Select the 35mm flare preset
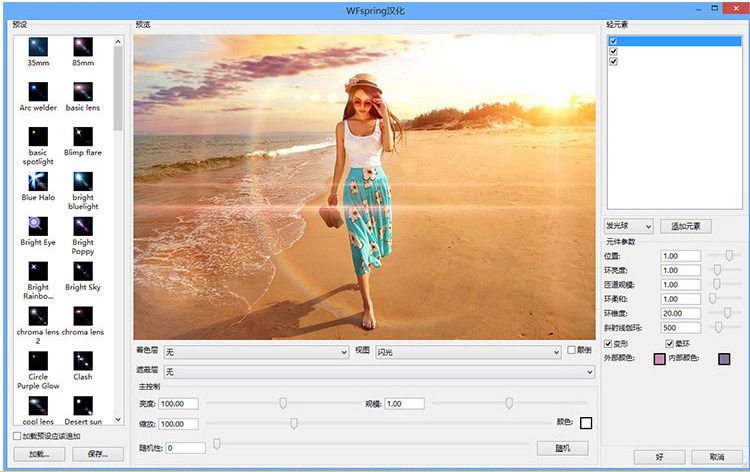The height and width of the screenshot is (472, 750). coord(39,47)
